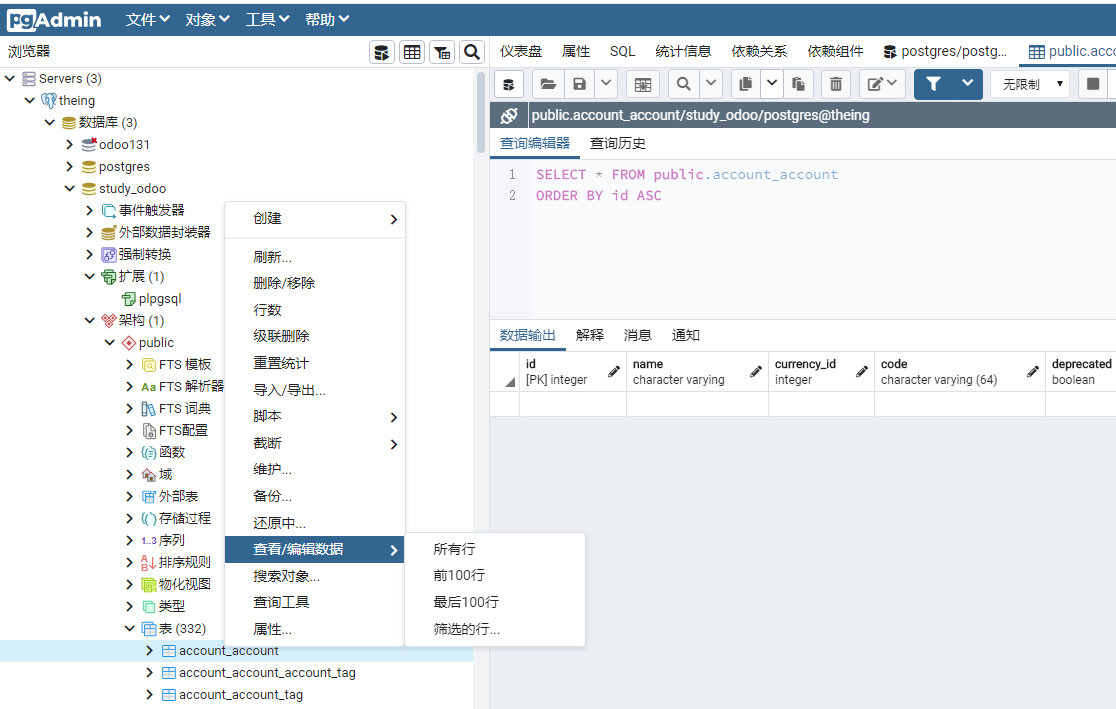Screen dimensions: 1116x709
Task: Switch to the 通知 output tab
Action: pyautogui.click(x=685, y=335)
